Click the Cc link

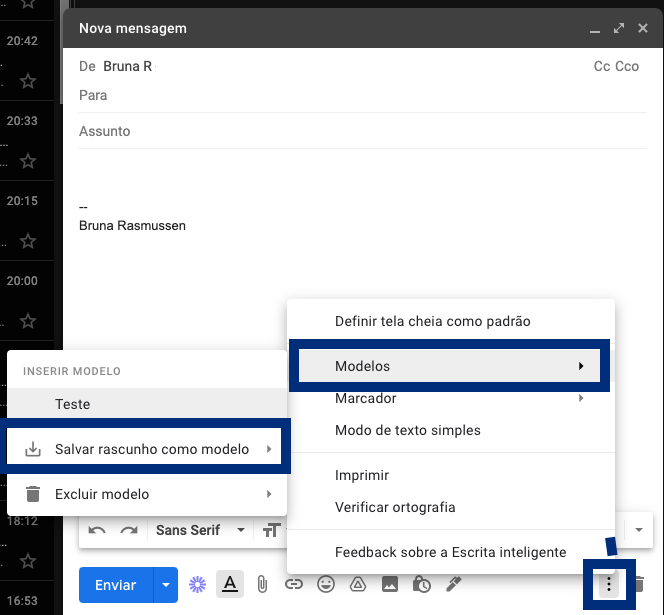(602, 66)
